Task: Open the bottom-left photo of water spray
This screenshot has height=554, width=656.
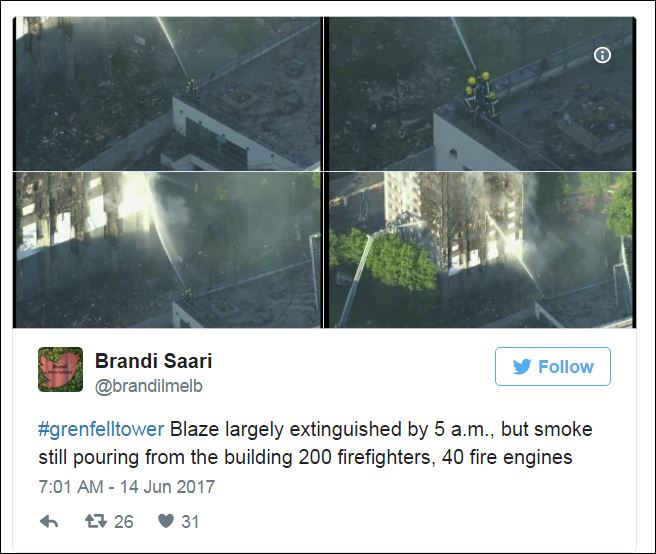Action: point(167,250)
